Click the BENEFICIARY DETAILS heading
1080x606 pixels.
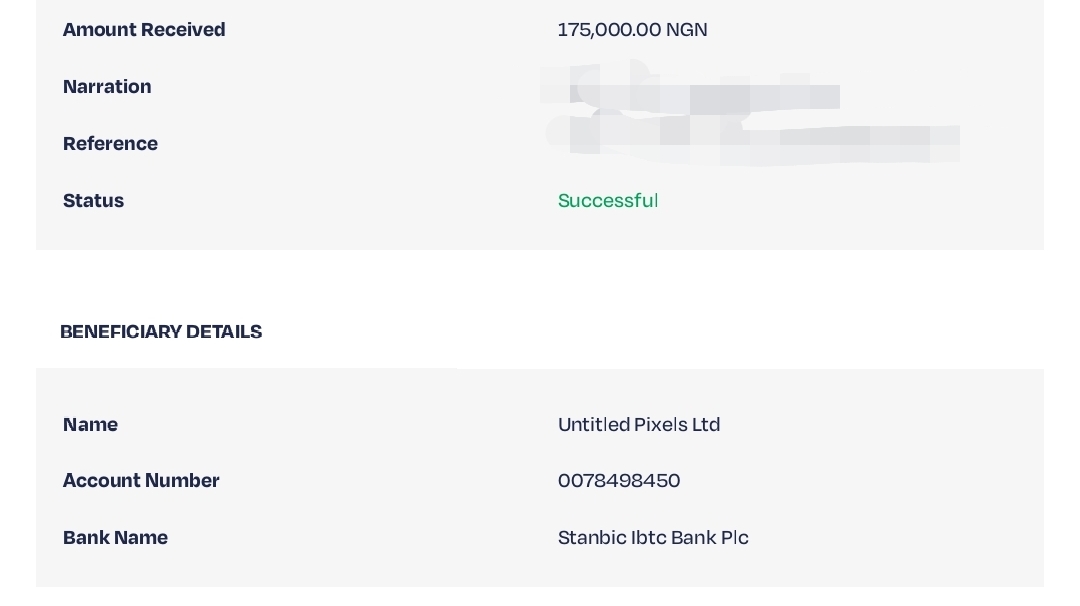tap(161, 332)
